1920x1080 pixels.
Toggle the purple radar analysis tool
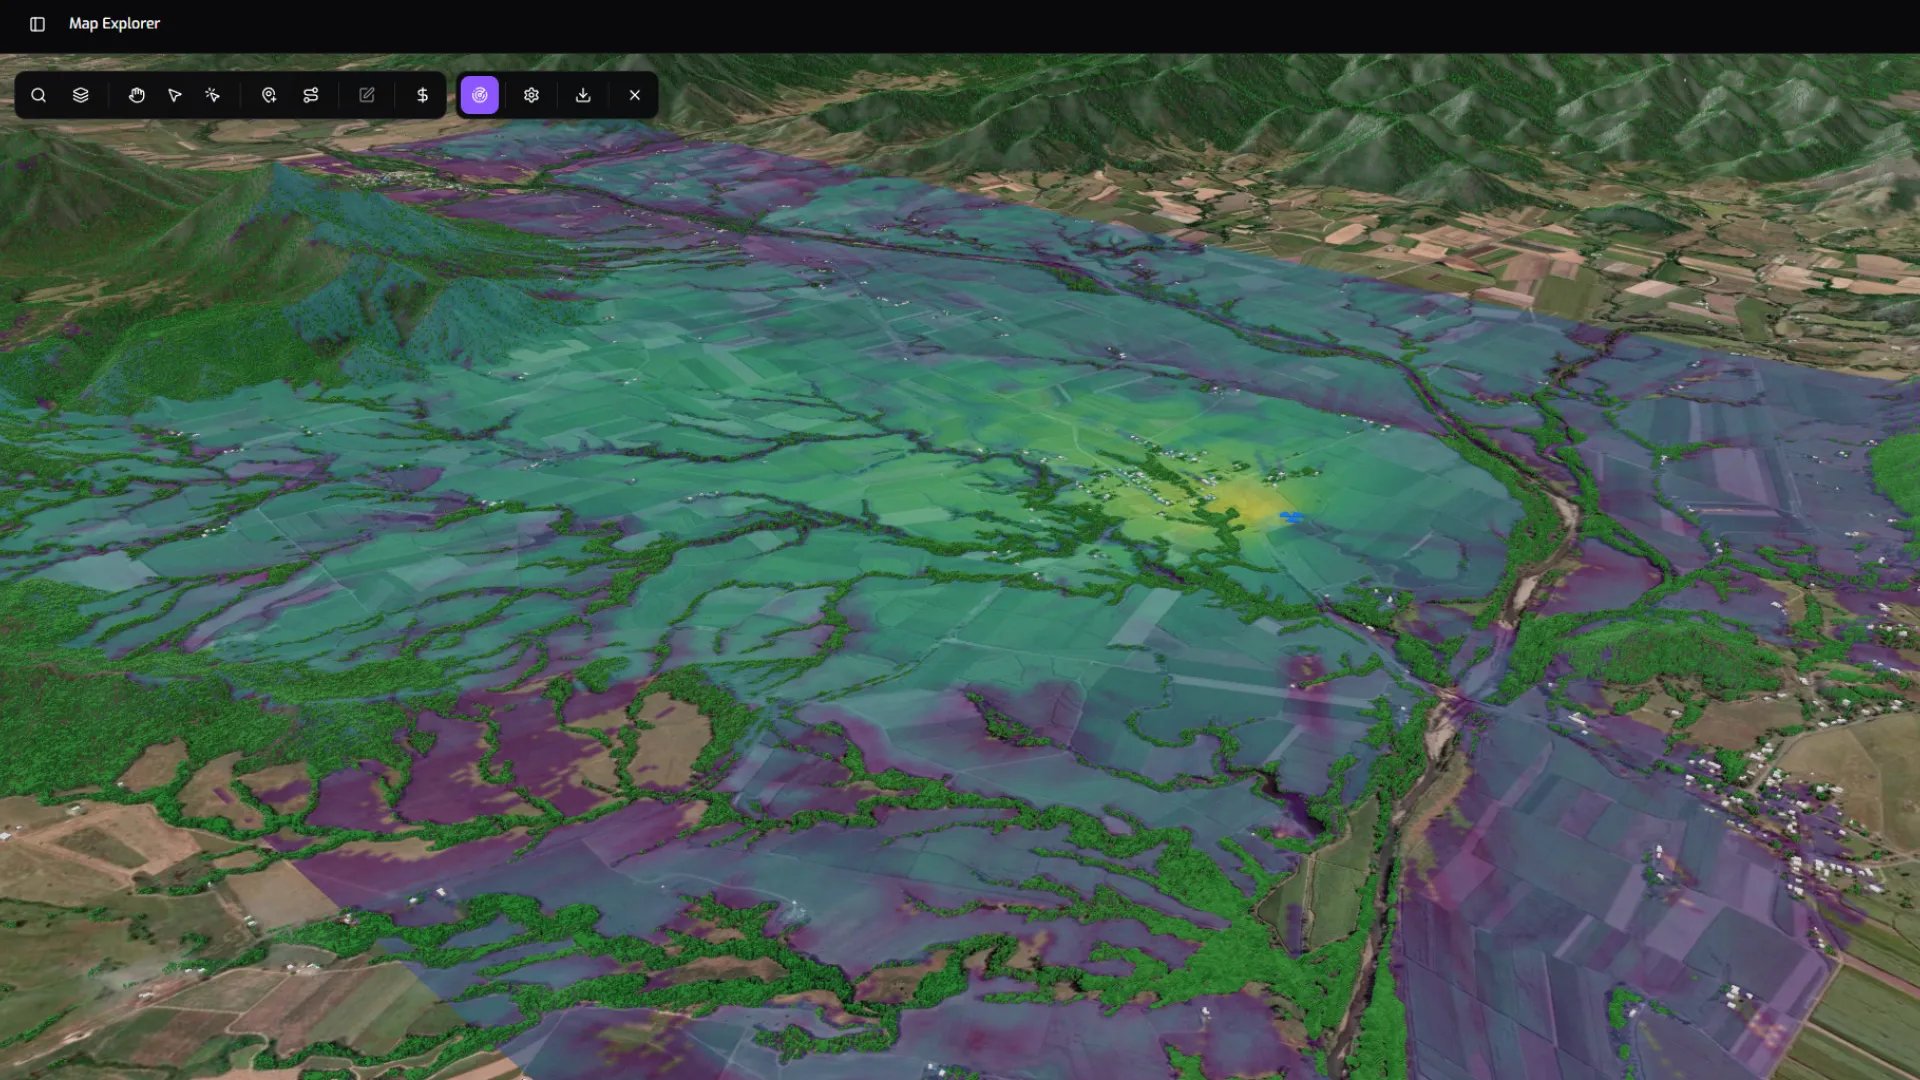click(480, 95)
